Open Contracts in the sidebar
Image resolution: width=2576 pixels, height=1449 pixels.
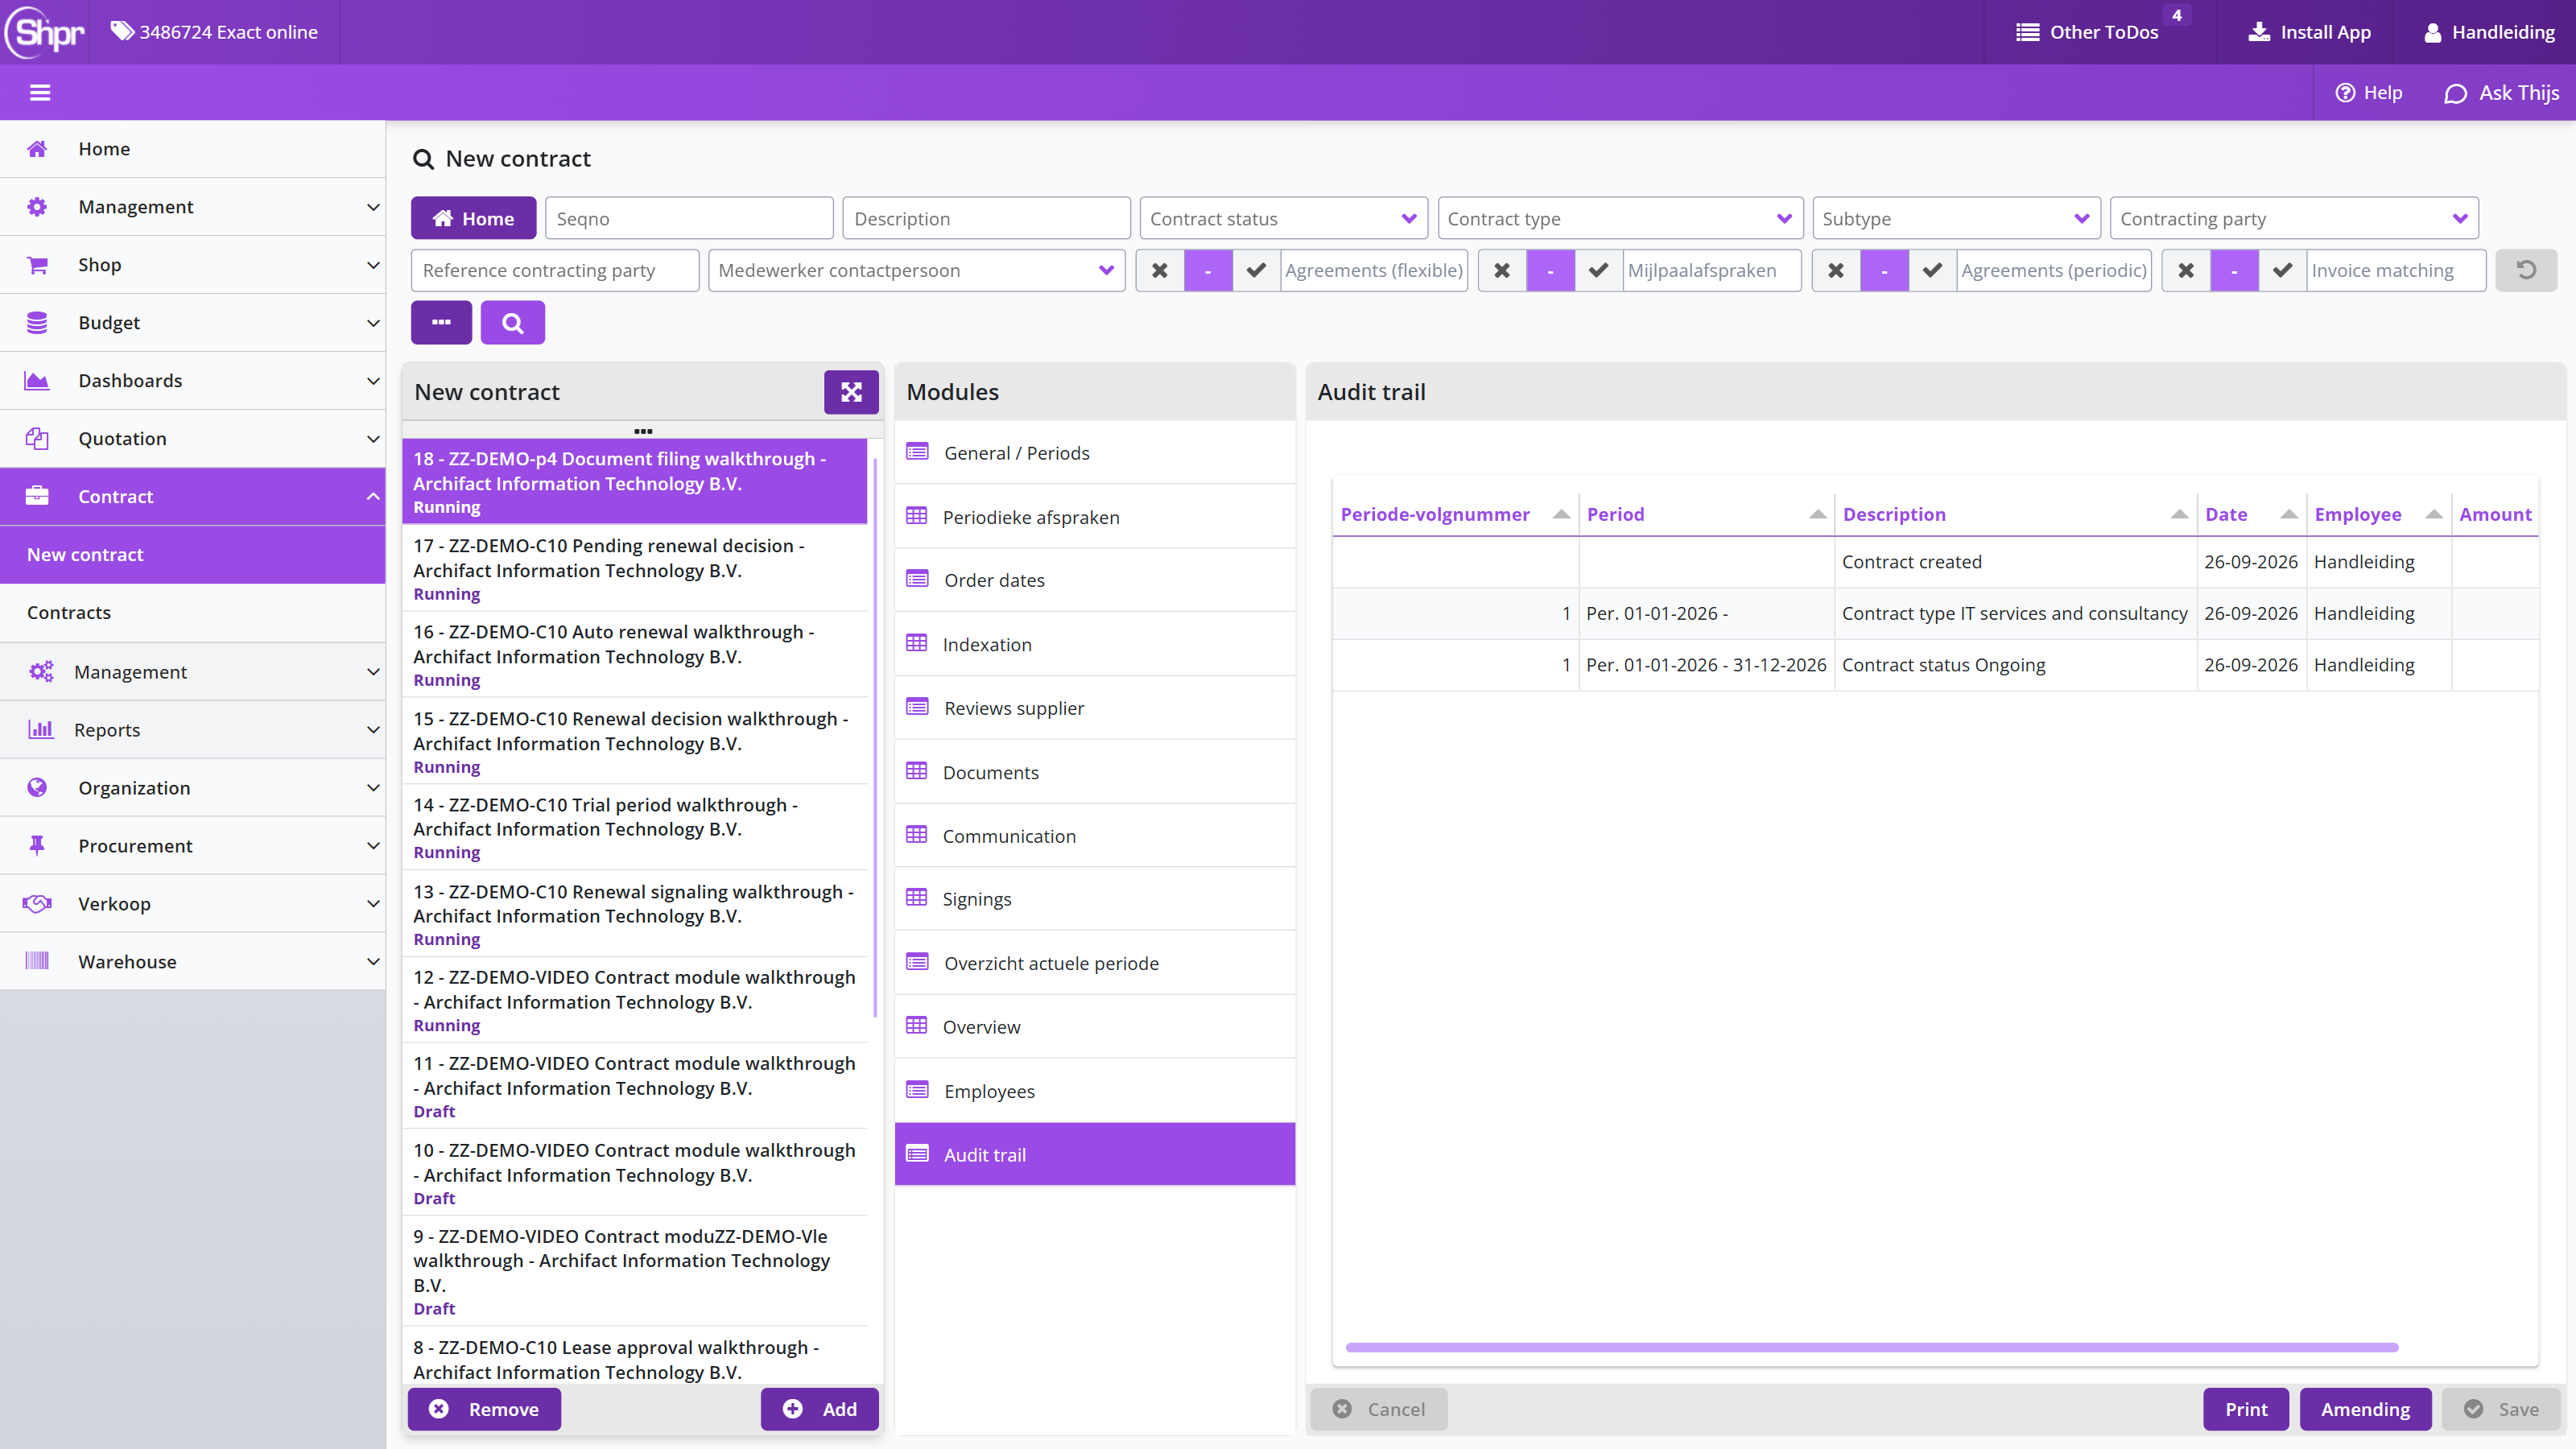[x=193, y=613]
